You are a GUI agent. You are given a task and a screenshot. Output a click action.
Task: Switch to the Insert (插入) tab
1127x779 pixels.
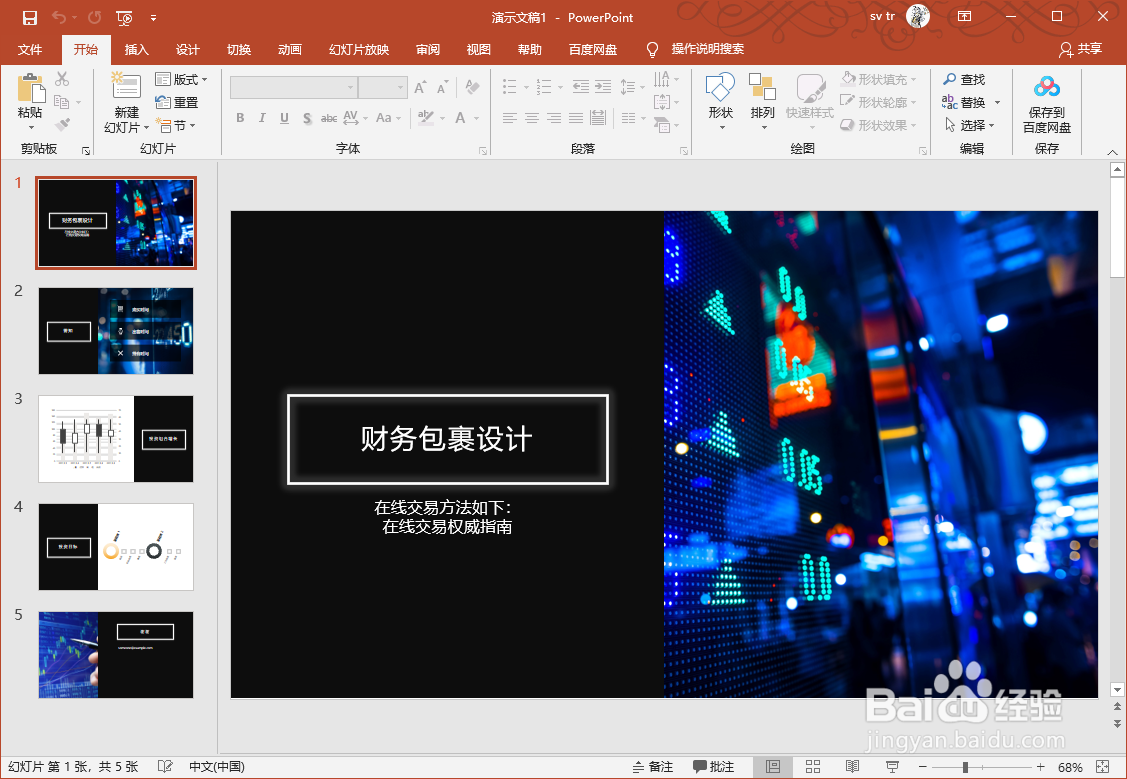[x=137, y=50]
